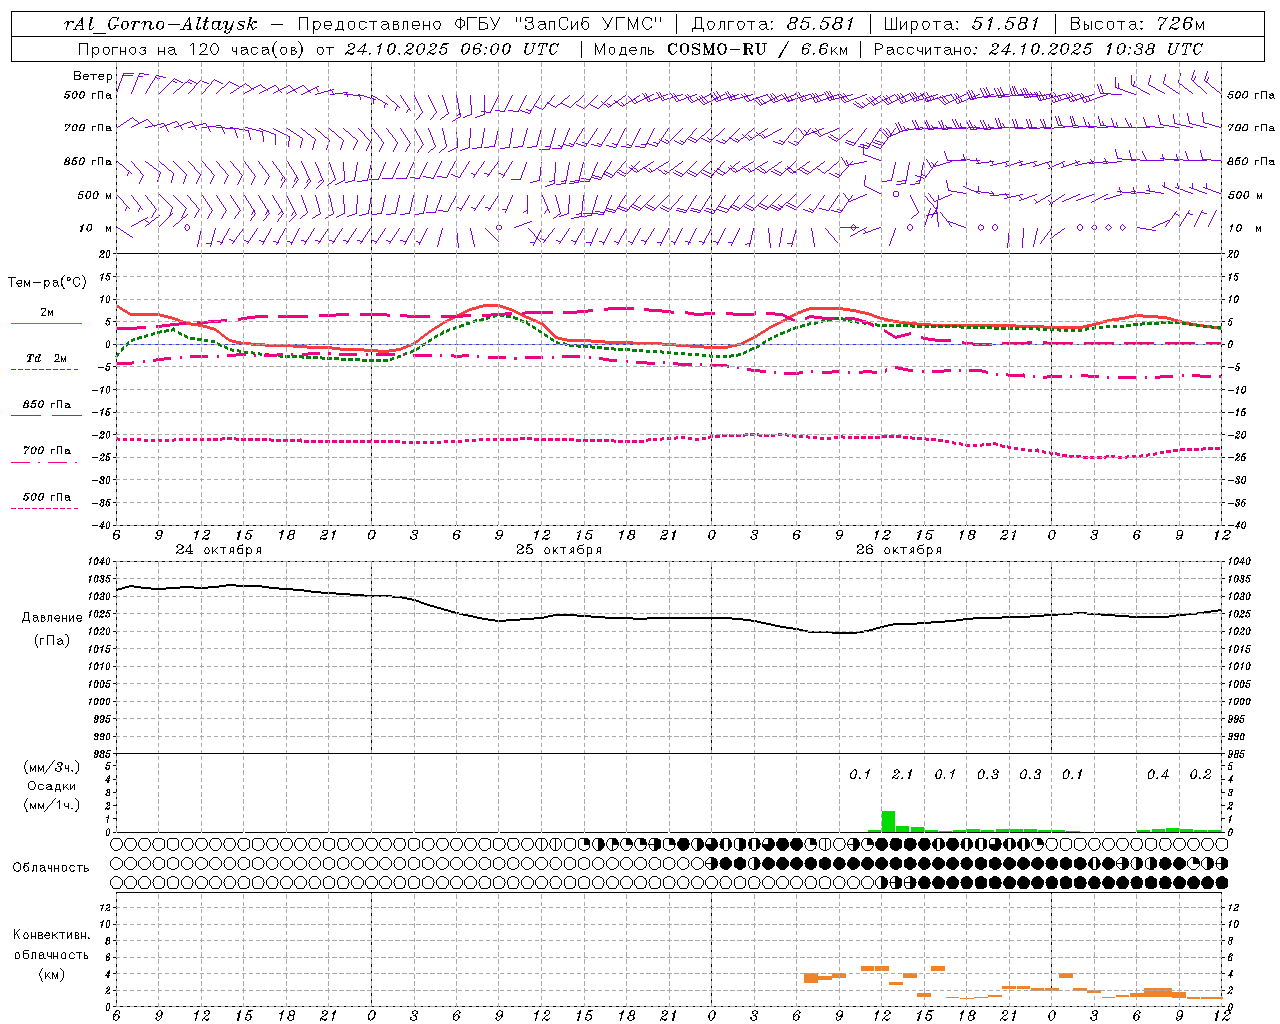Click the (мм/1ч.) precipitation unit label
Viewport: 1280px width, 1024px height.
52,805
